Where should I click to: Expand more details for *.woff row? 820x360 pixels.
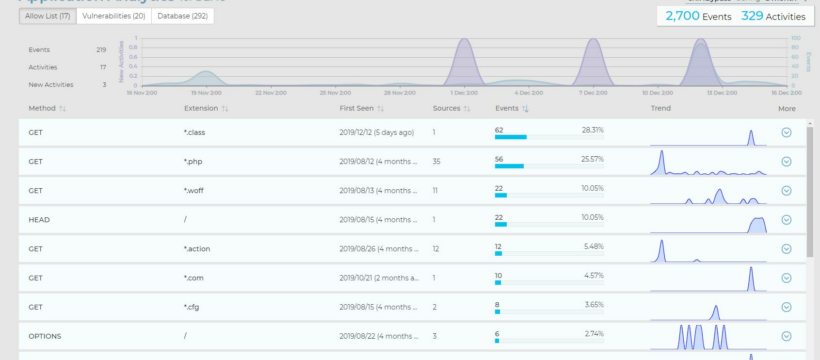(x=786, y=190)
